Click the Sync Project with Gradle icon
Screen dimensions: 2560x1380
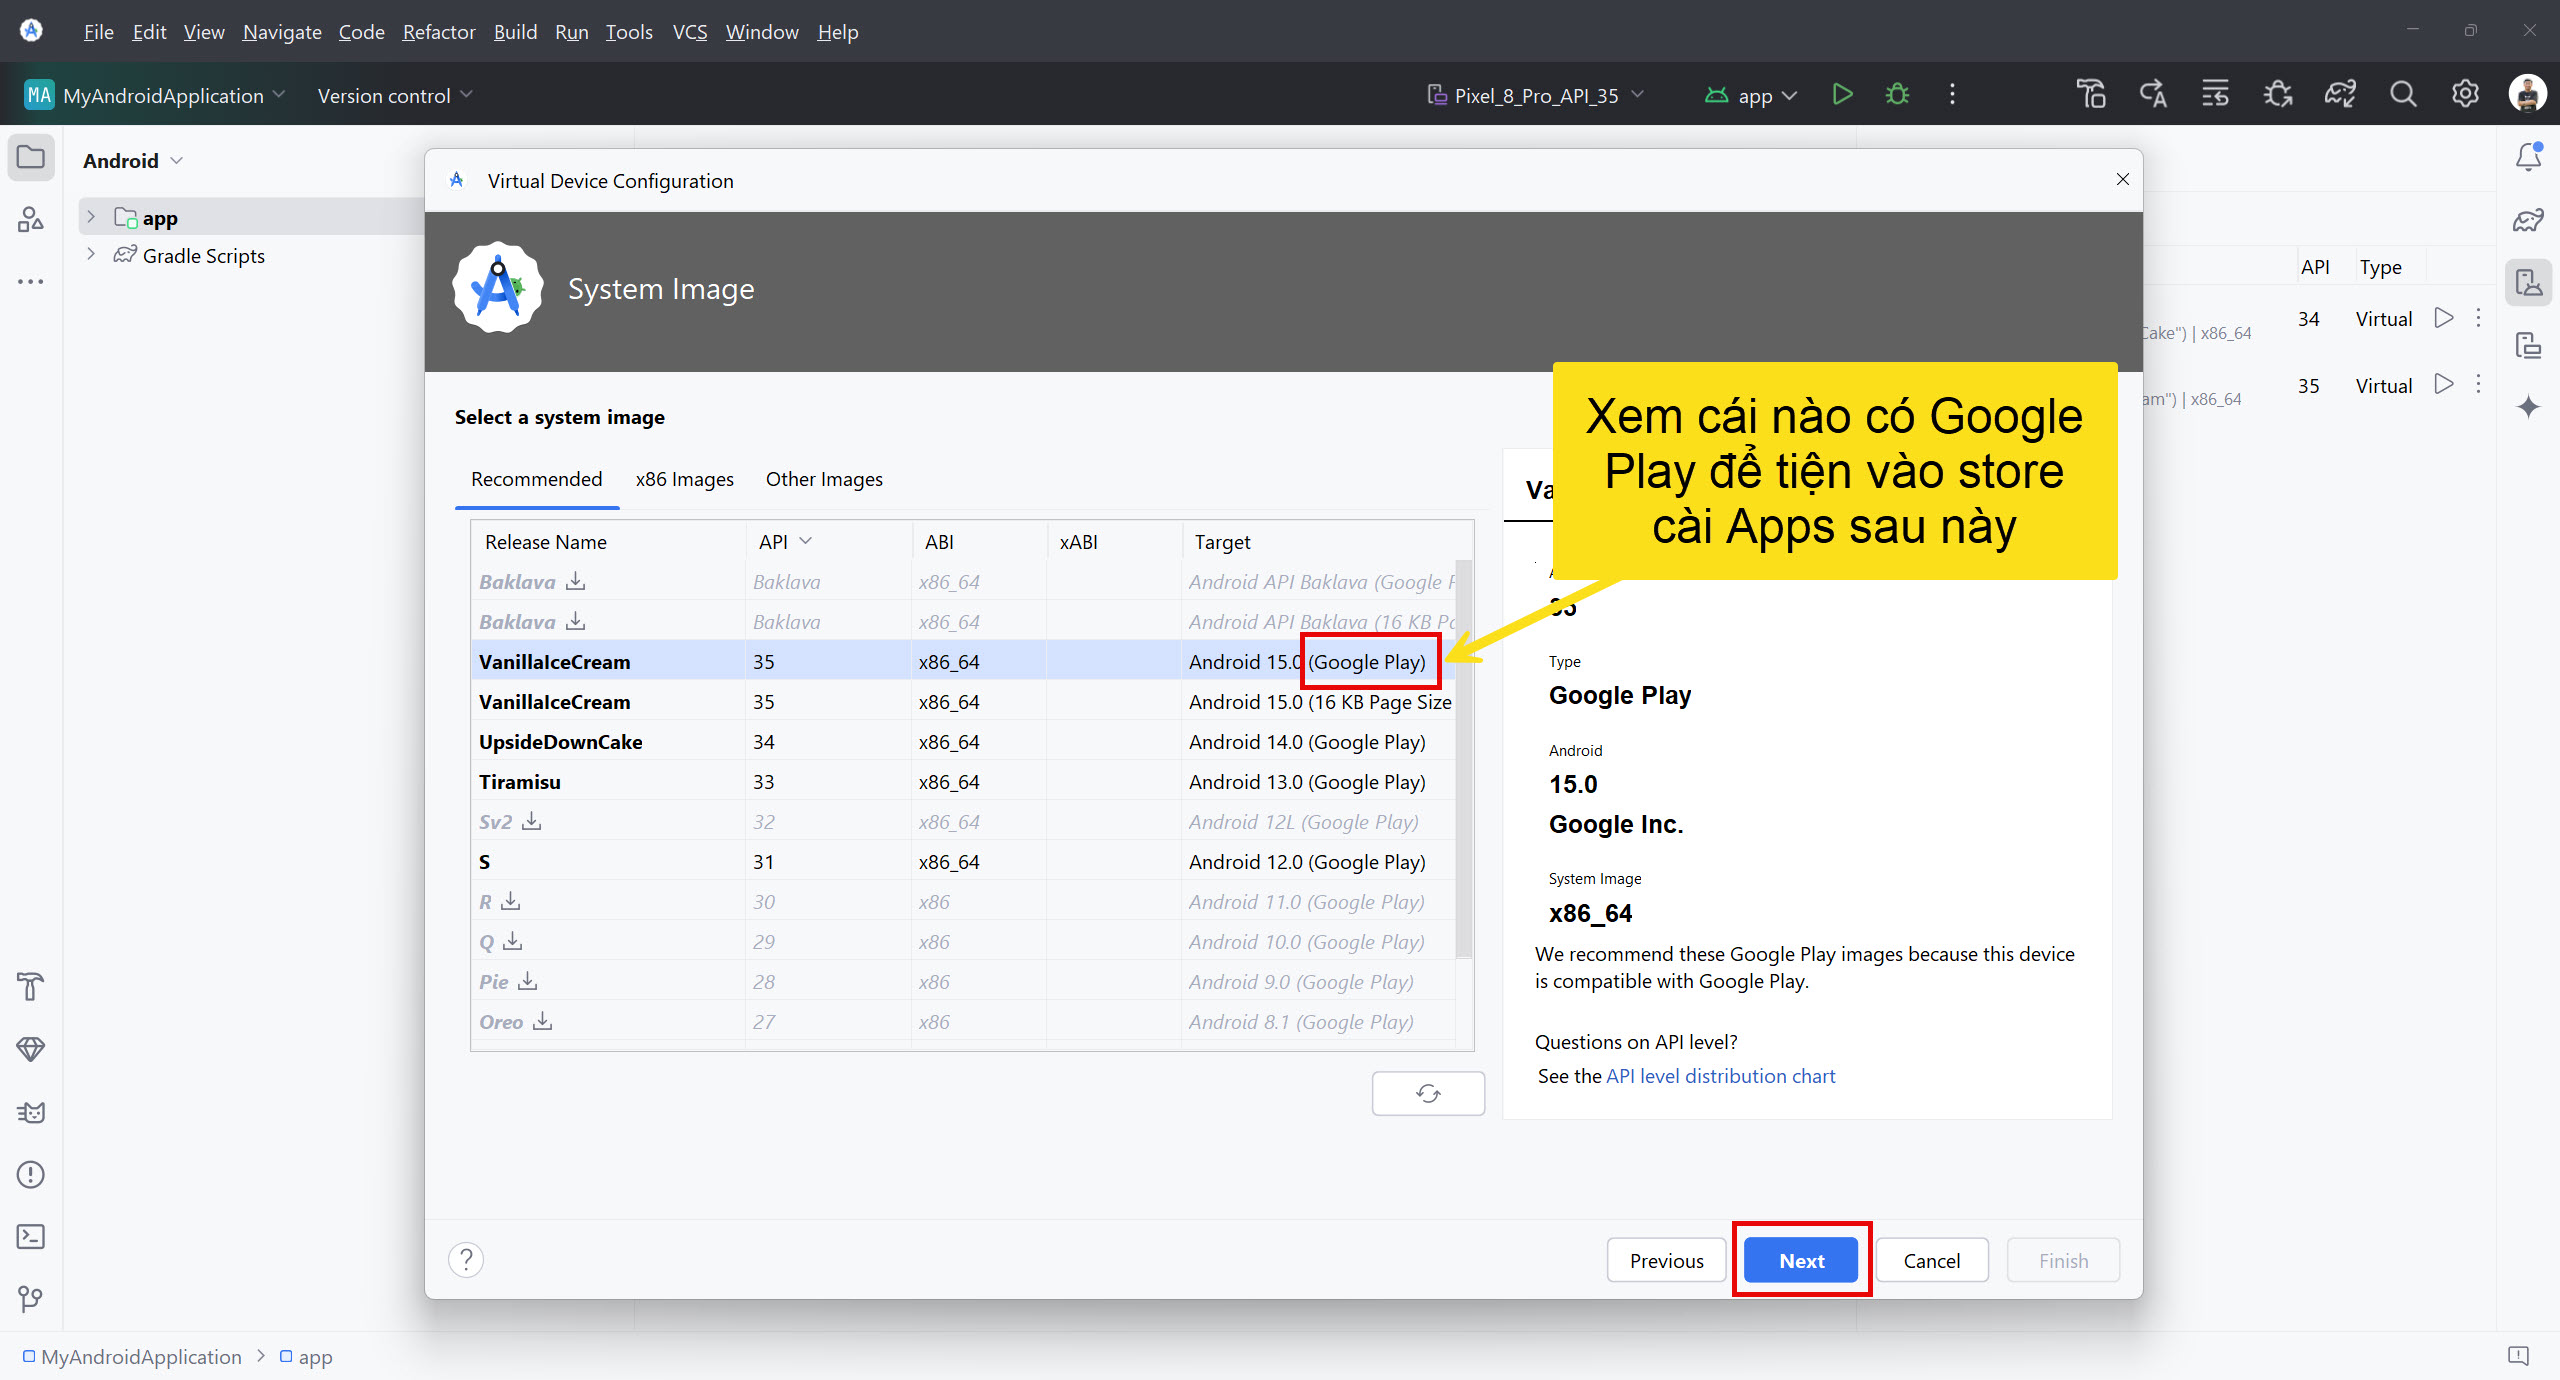coord(2340,95)
